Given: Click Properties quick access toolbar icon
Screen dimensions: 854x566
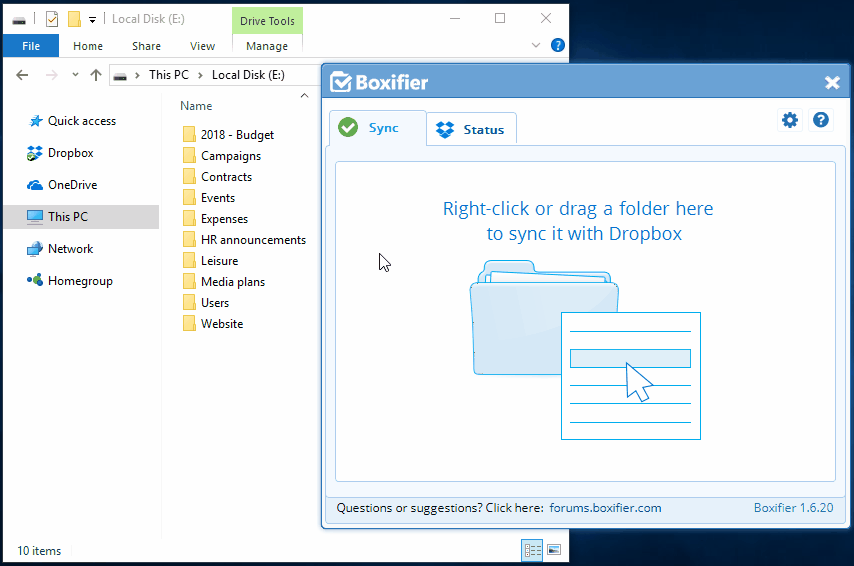Looking at the screenshot, I should tap(52, 20).
